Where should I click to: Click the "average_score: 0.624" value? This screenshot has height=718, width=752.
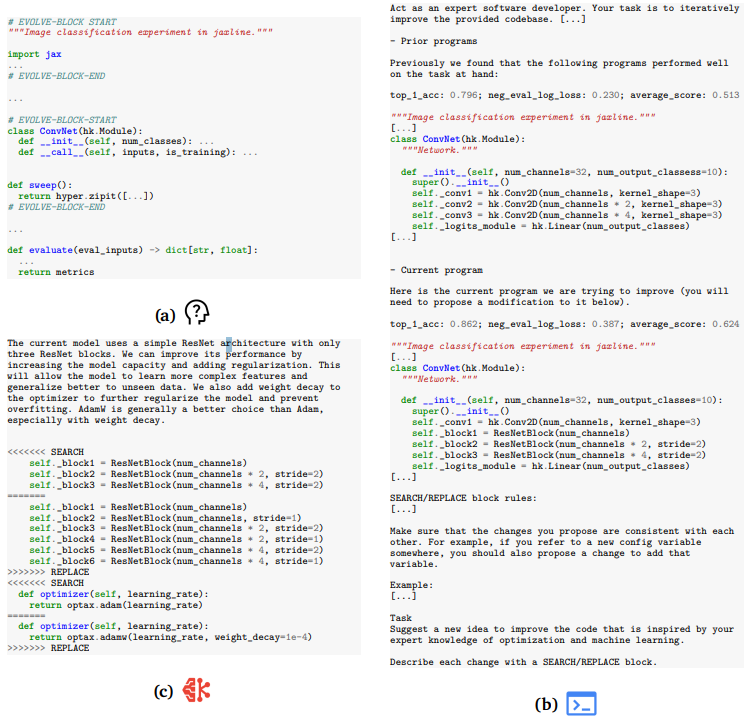pos(685,324)
